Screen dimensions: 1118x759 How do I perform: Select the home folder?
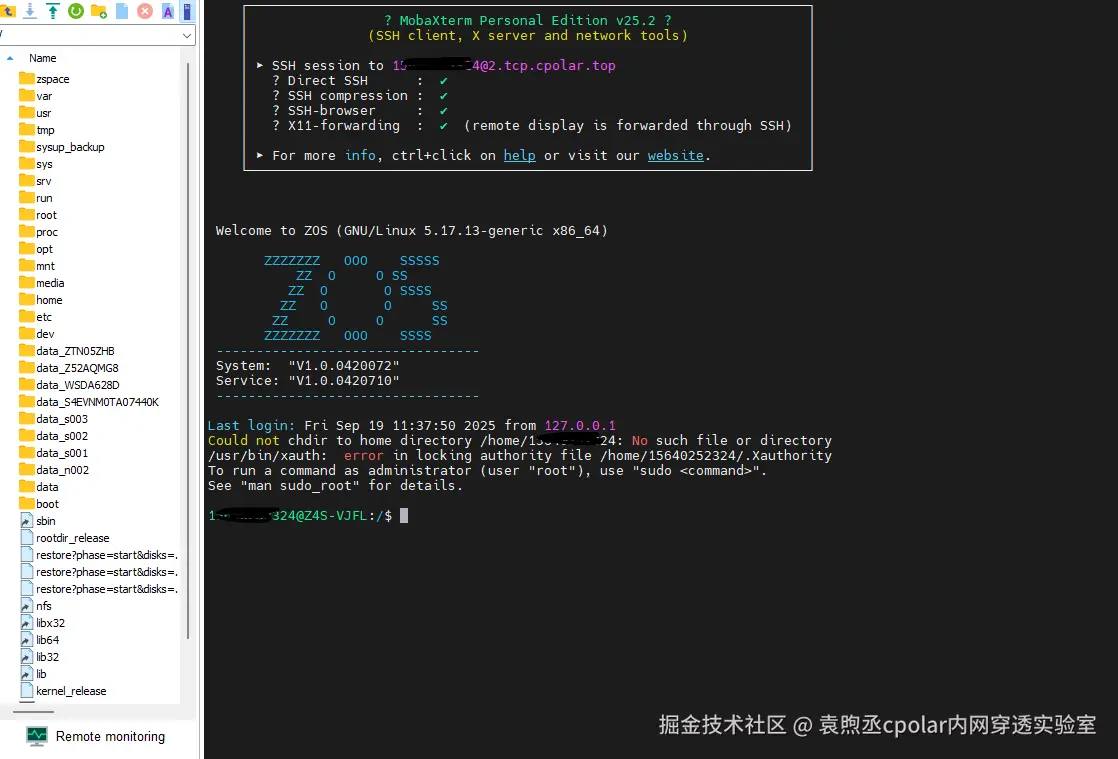49,300
